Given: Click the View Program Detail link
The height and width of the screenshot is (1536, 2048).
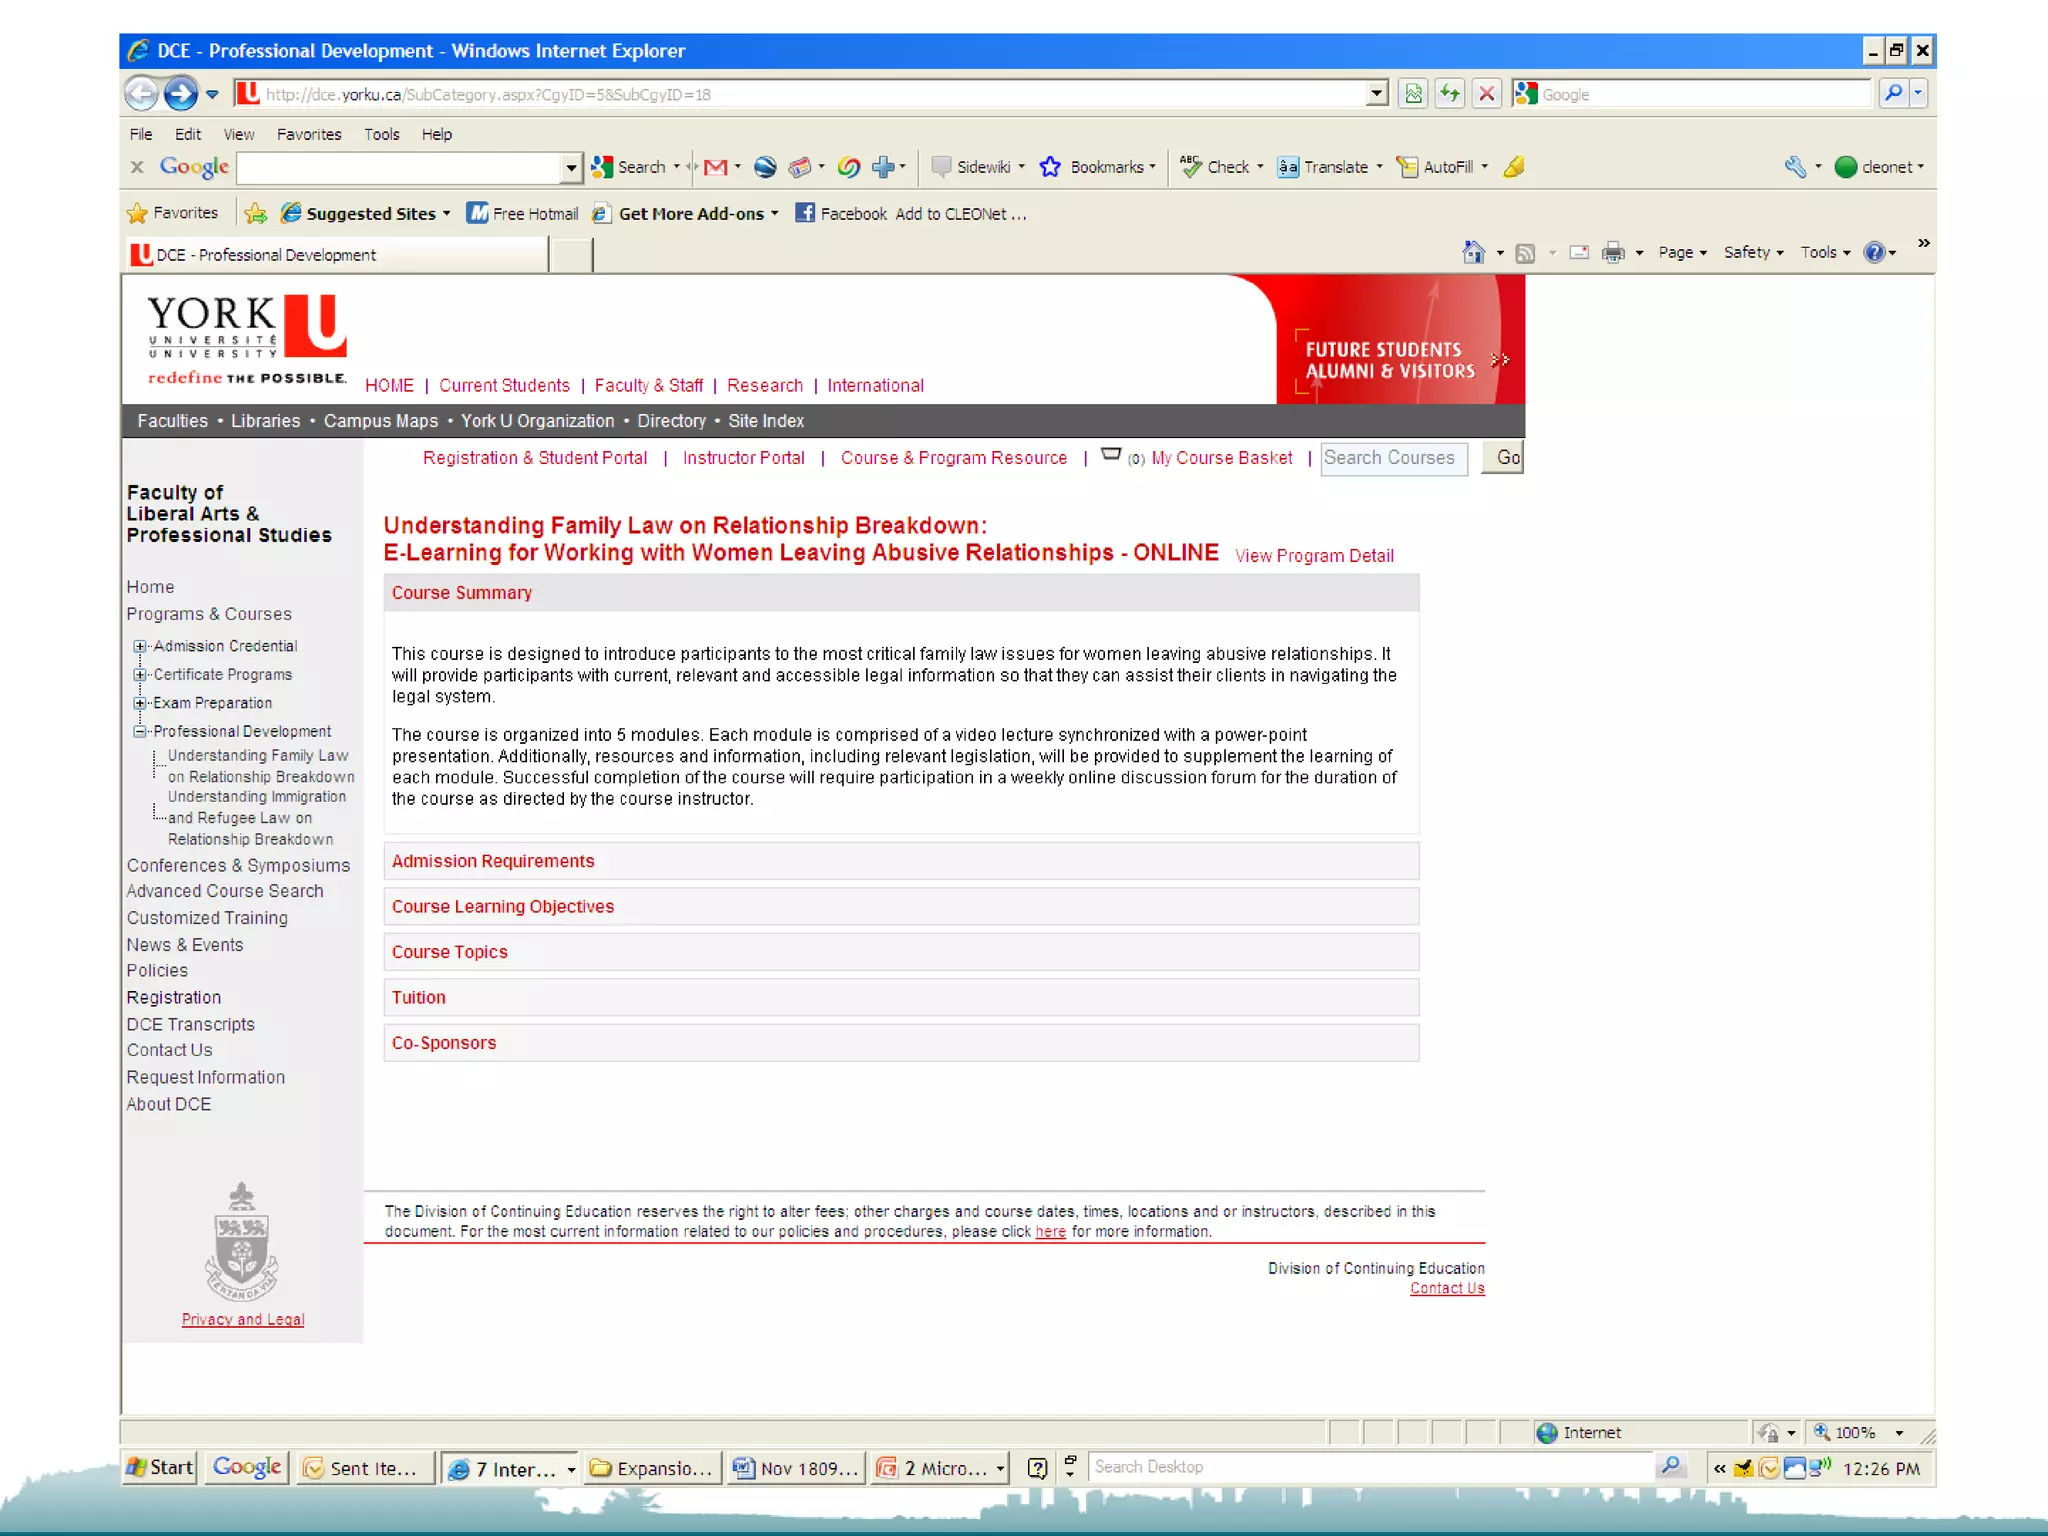Looking at the screenshot, I should coord(1313,556).
